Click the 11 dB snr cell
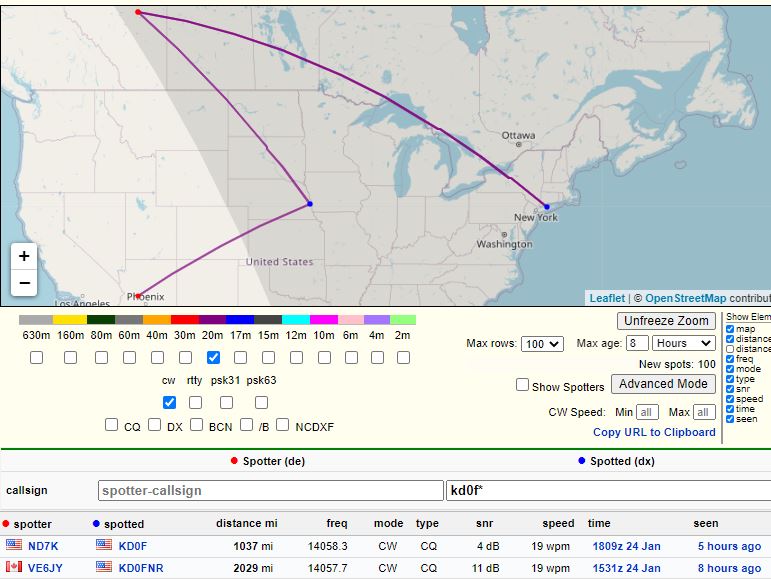Viewport: 771px width, 579px height. click(485, 568)
